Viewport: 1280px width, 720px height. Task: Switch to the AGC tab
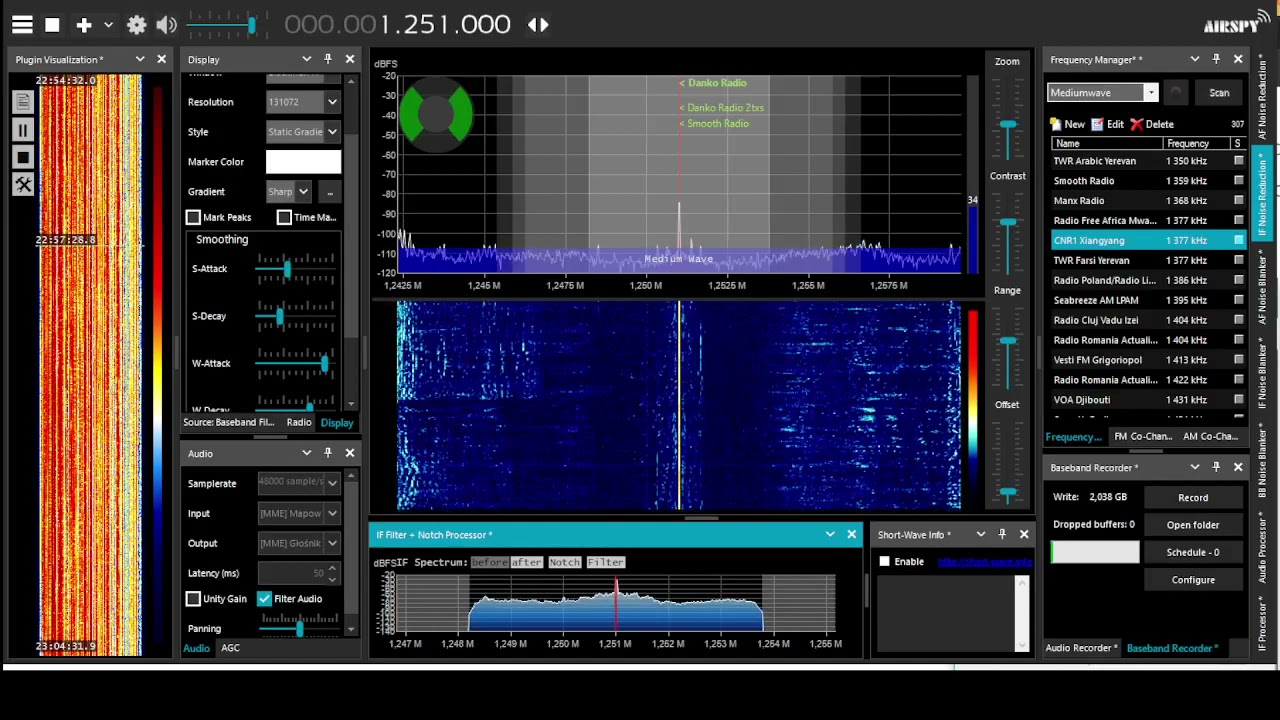(x=230, y=648)
